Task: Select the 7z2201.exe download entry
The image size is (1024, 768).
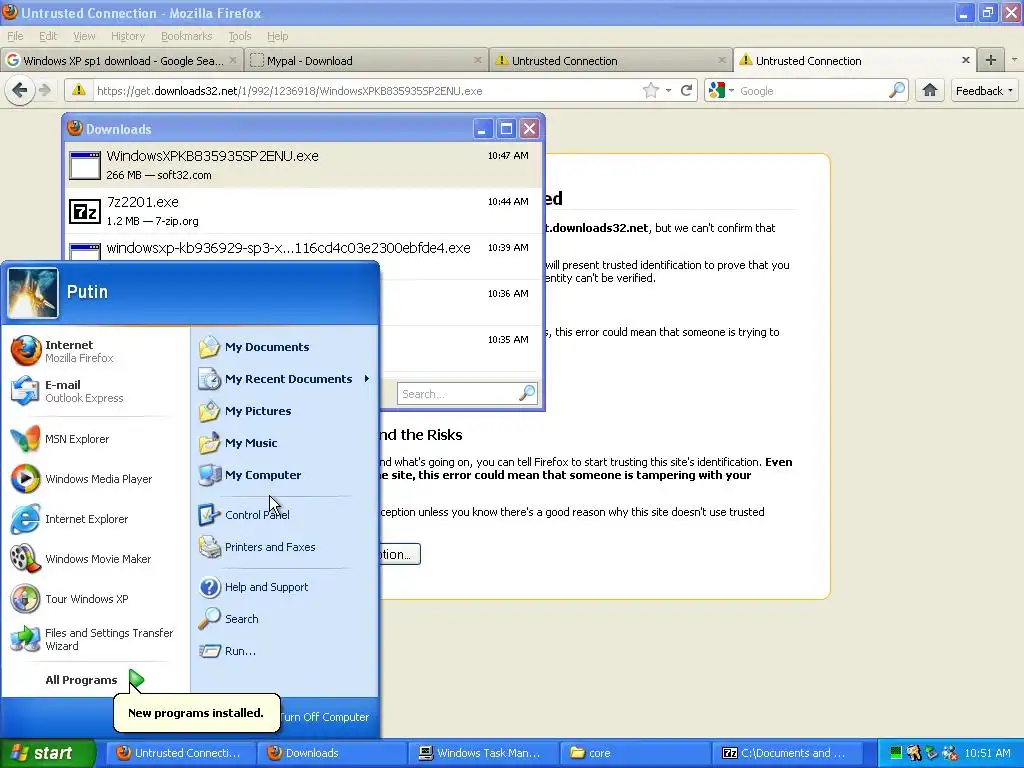Action: click(304, 210)
